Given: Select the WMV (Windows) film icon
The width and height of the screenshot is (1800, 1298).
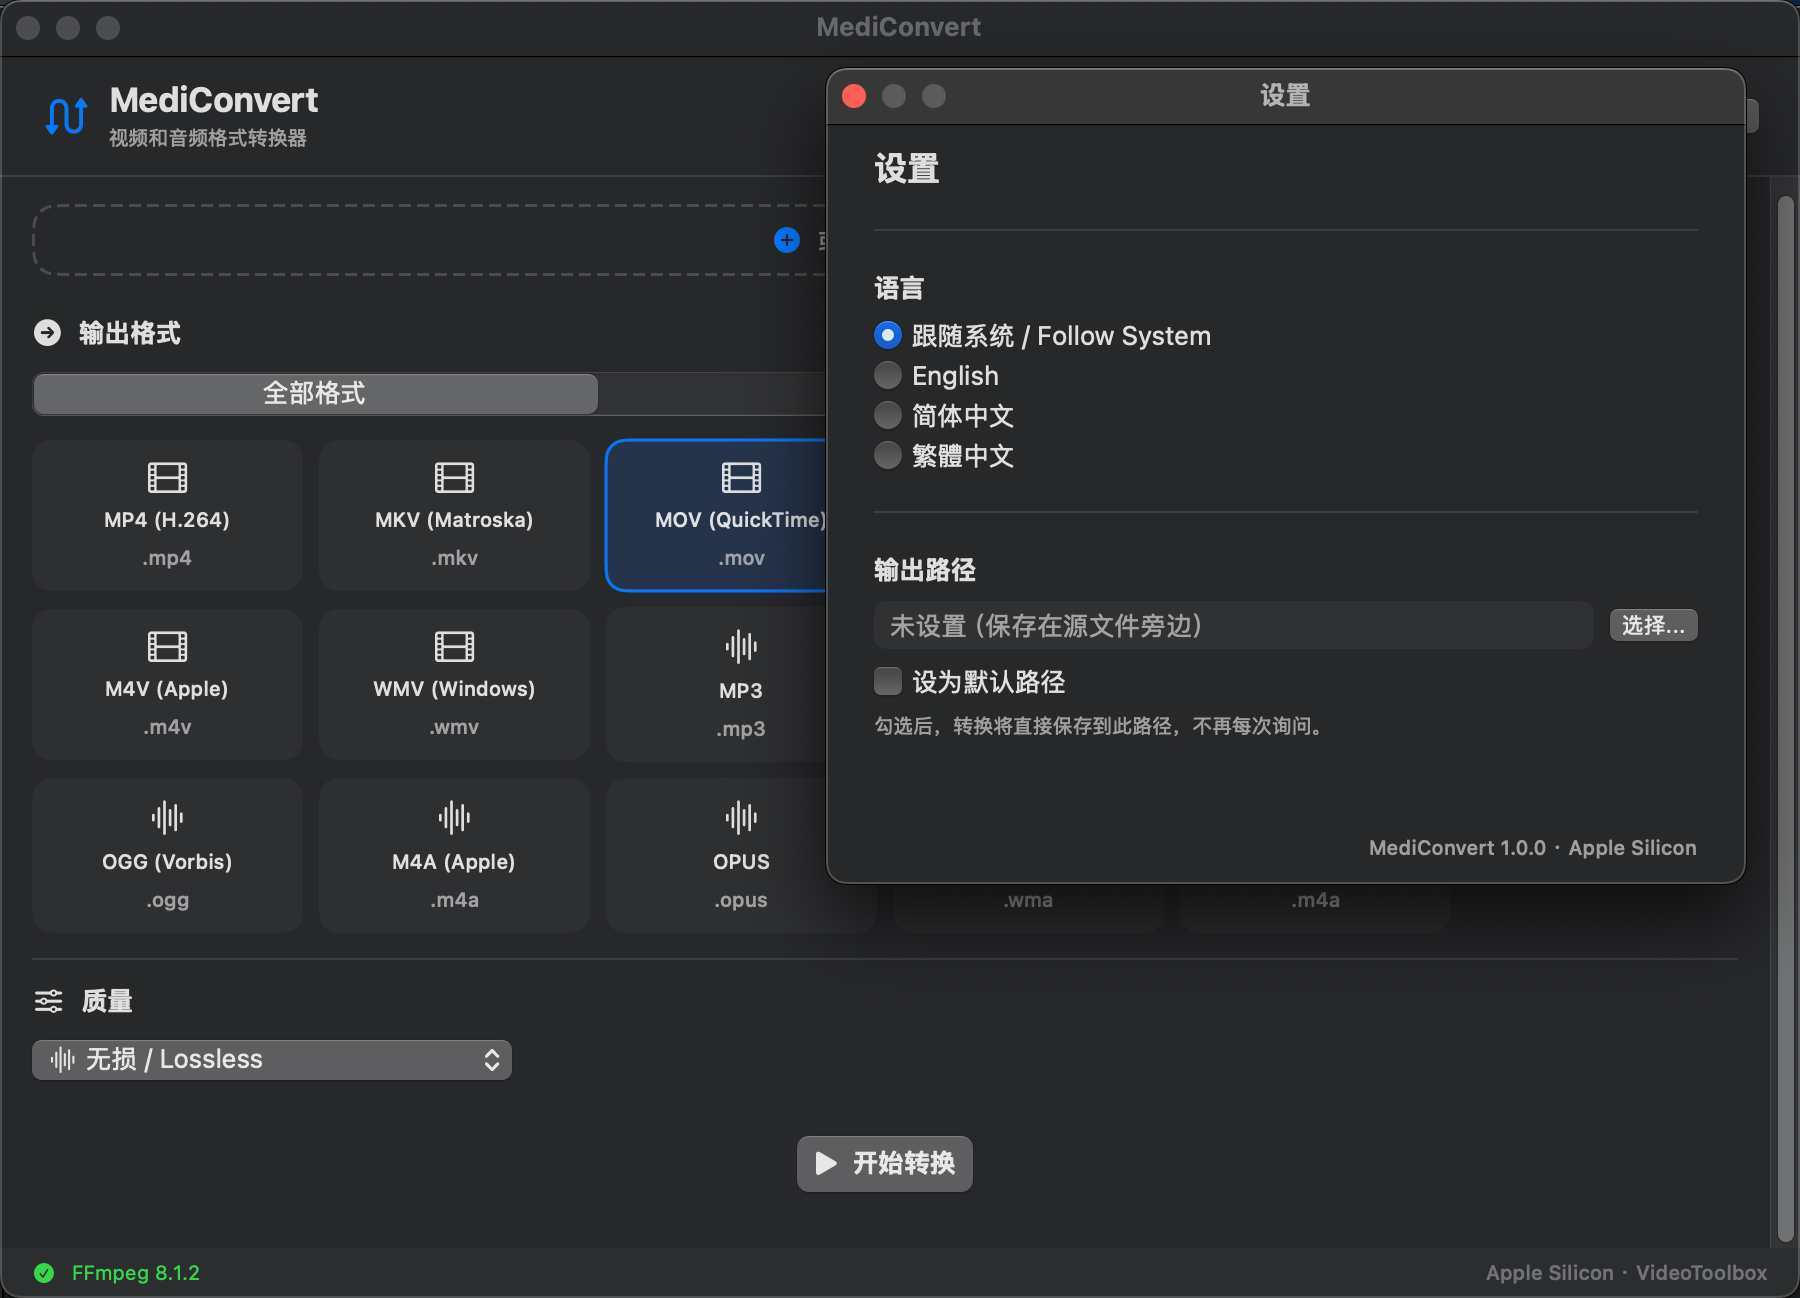Looking at the screenshot, I should 454,647.
